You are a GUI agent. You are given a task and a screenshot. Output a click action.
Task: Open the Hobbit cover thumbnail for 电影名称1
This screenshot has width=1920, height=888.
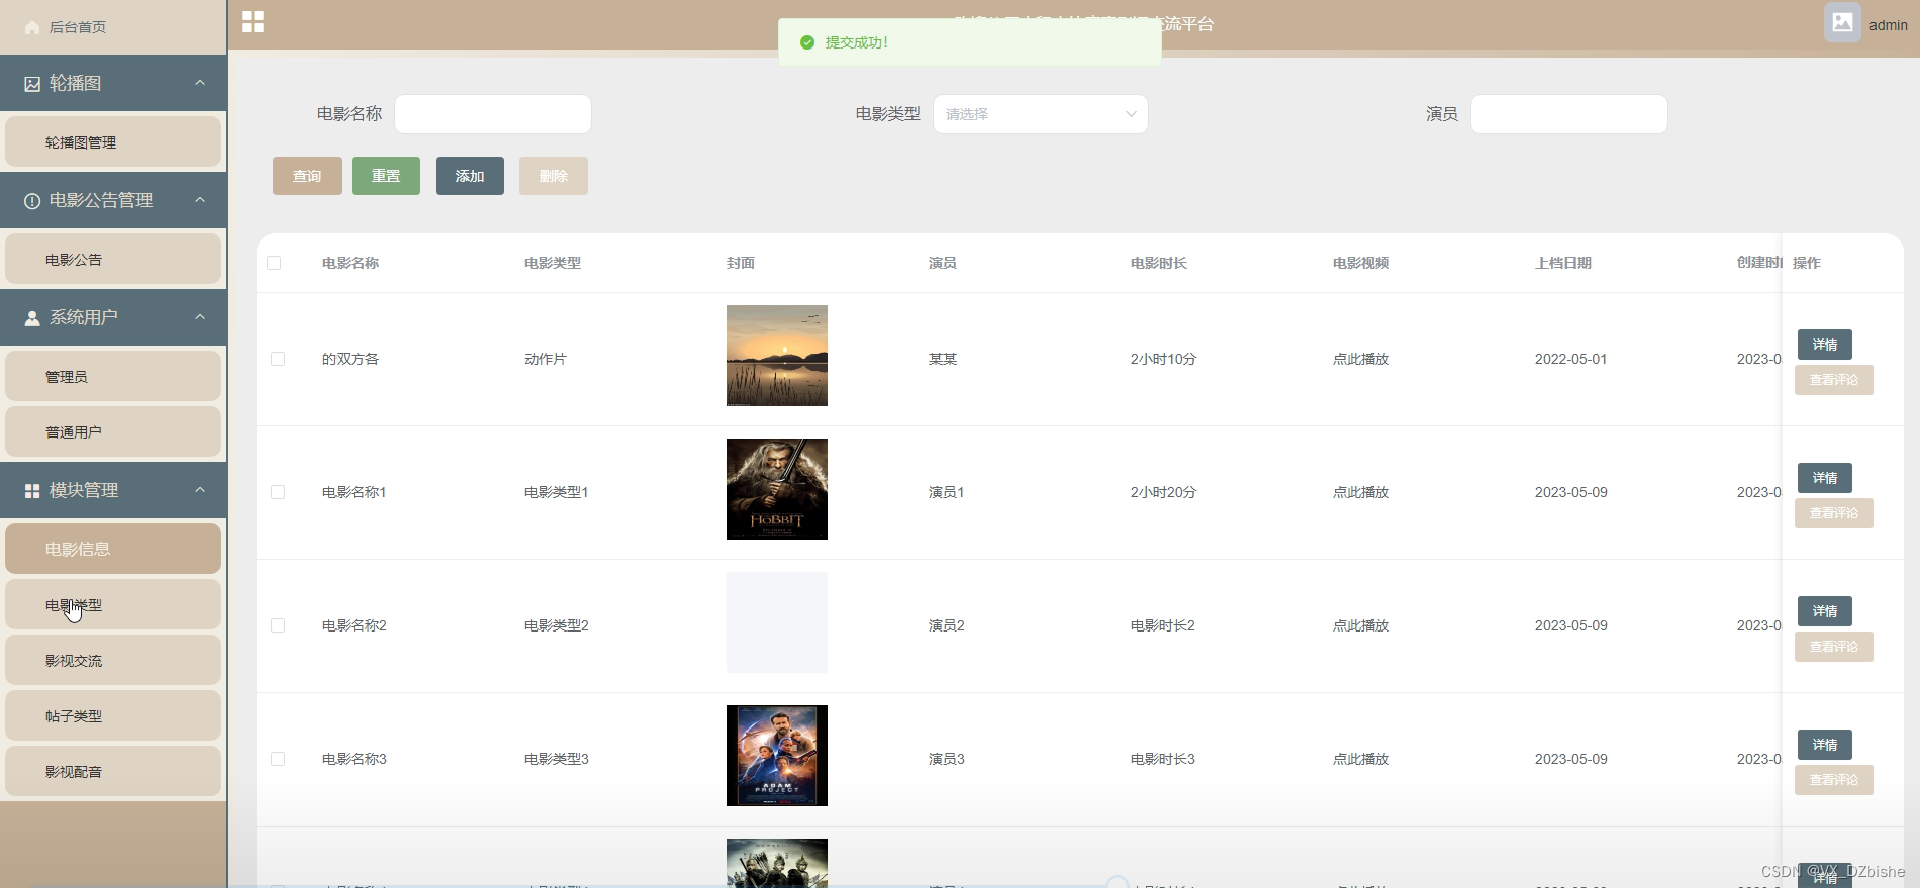pos(777,489)
